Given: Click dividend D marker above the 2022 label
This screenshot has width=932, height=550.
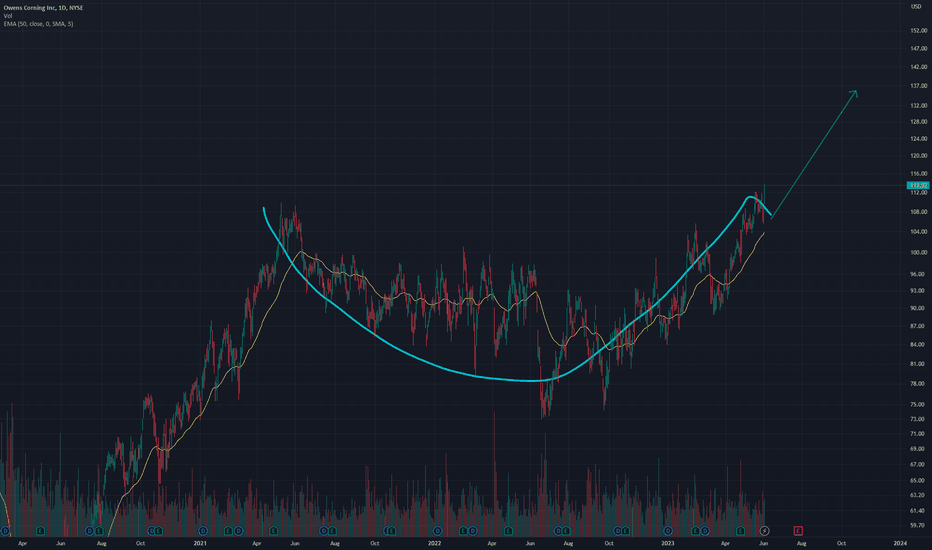Looking at the screenshot, I should pyautogui.click(x=437, y=530).
